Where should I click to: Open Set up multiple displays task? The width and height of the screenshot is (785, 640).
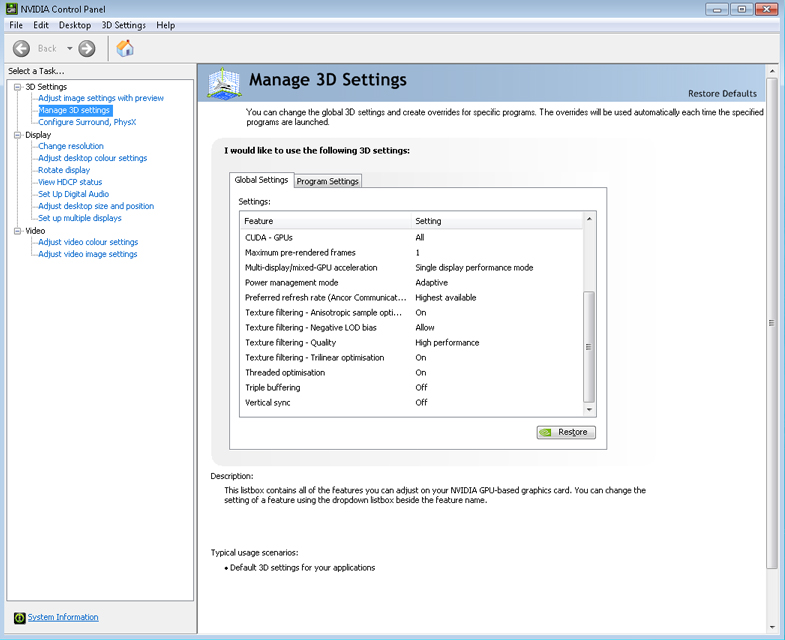pyautogui.click(x=80, y=218)
